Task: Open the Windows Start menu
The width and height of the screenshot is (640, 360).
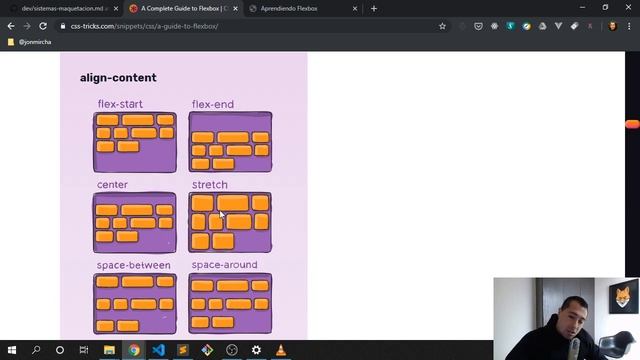Action: coord(12,350)
